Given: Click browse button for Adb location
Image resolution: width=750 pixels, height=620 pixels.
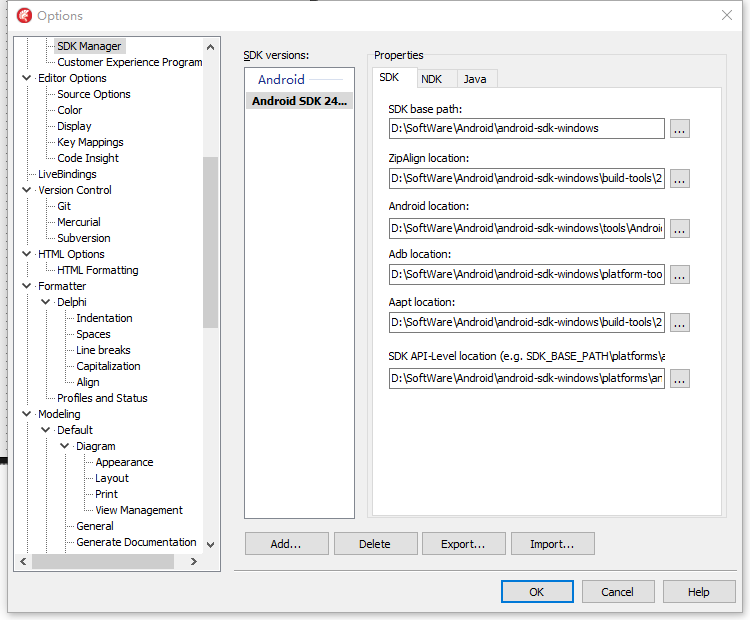Looking at the screenshot, I should coord(679,275).
